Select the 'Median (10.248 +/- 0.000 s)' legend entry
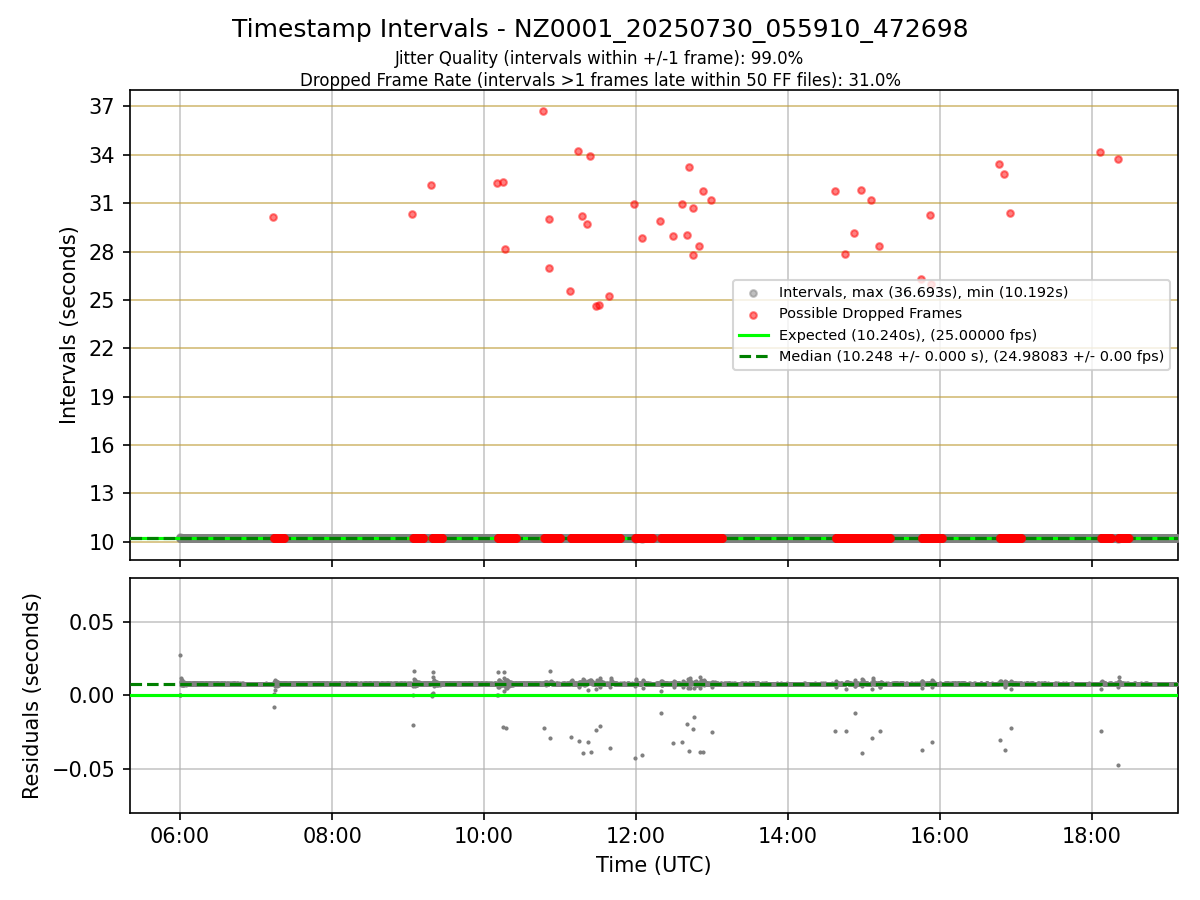Image resolution: width=1200 pixels, height=900 pixels. click(x=971, y=356)
